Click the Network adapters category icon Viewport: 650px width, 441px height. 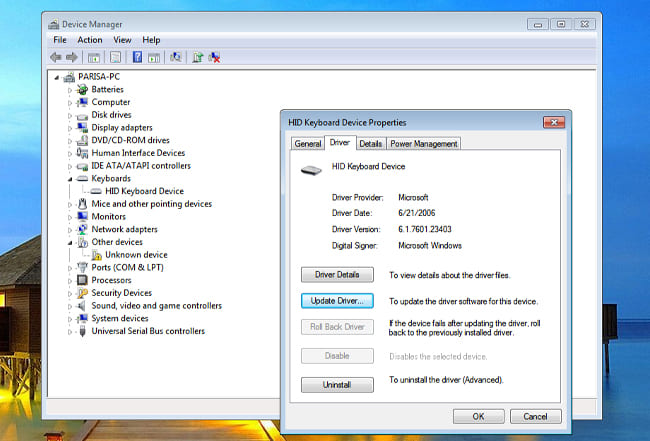(82, 229)
